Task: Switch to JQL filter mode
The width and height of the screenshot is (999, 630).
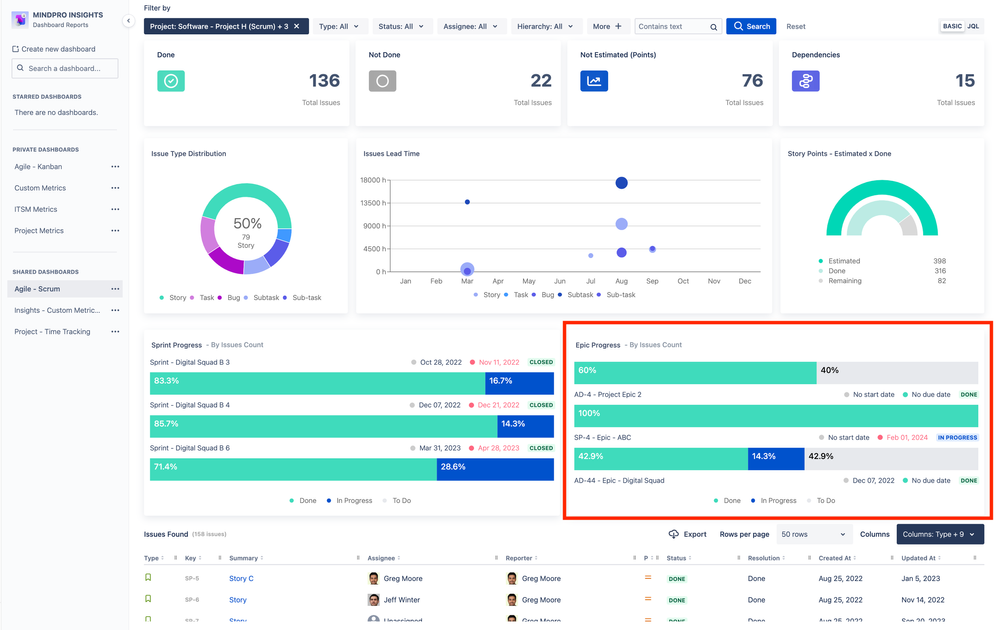Action: [x=973, y=26]
